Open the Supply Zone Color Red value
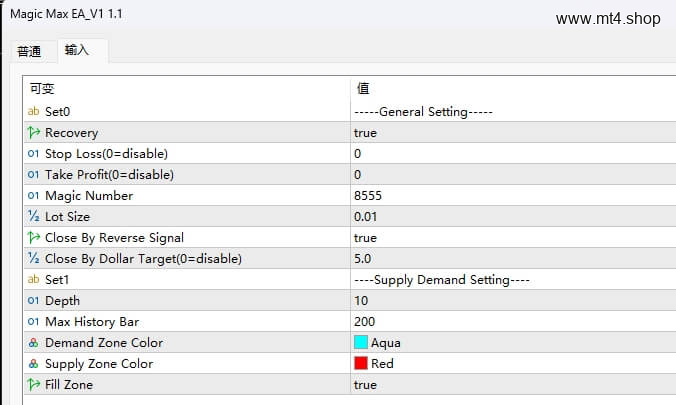Viewport: 676px width, 405px height. (382, 364)
